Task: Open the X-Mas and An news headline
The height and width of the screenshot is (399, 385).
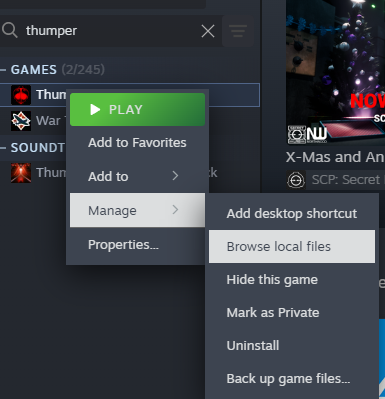Action: [335, 157]
